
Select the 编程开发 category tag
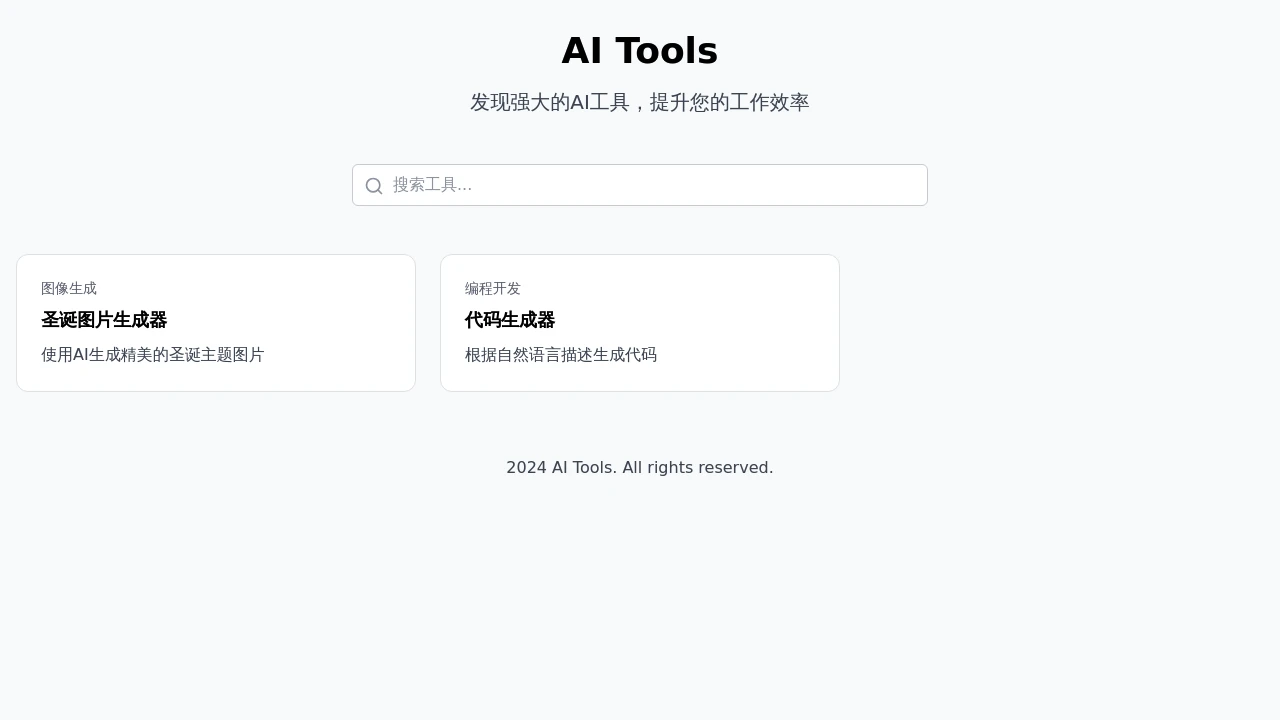492,289
